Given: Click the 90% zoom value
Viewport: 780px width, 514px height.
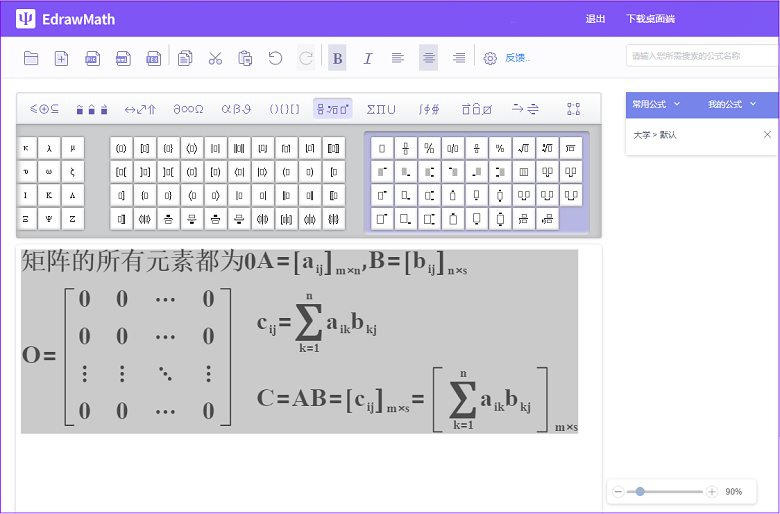Looking at the screenshot, I should click(734, 492).
